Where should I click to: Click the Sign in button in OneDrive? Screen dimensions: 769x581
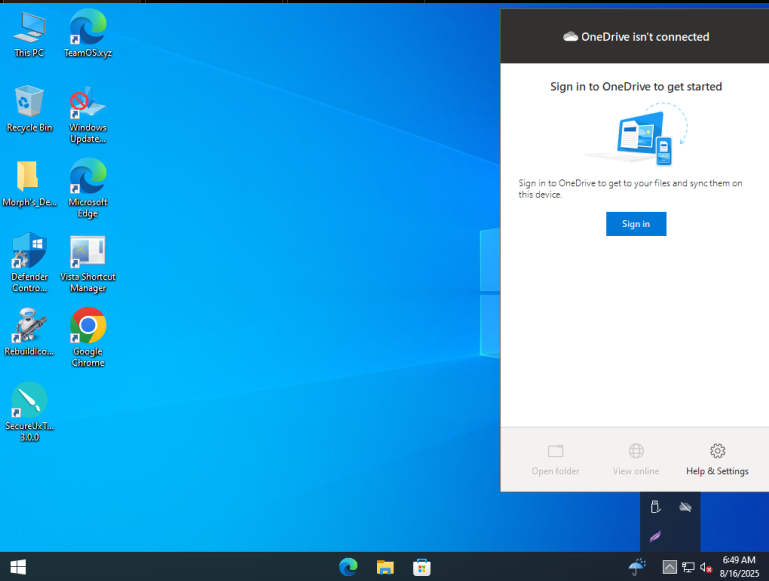(636, 224)
